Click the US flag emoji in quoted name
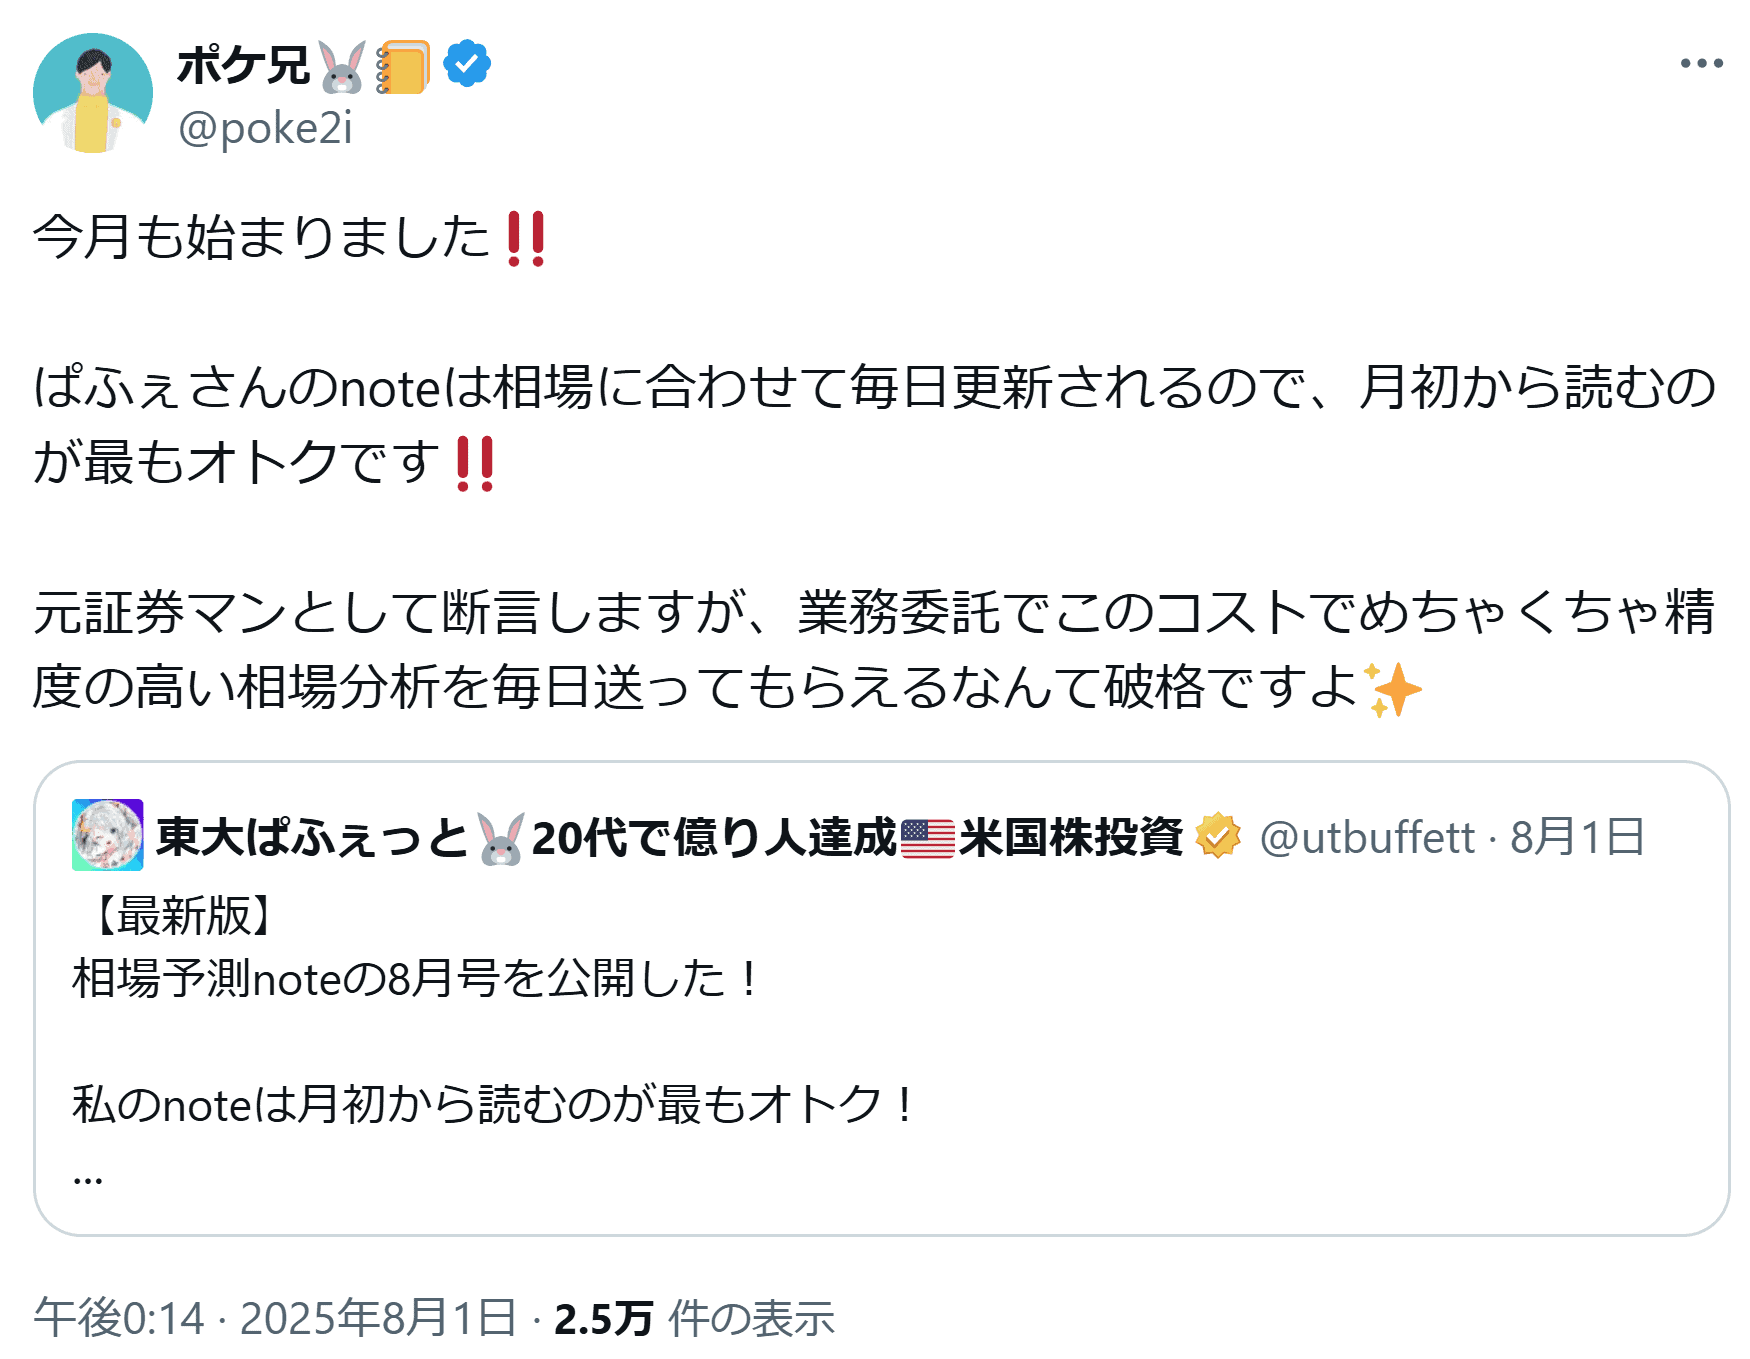 (928, 838)
